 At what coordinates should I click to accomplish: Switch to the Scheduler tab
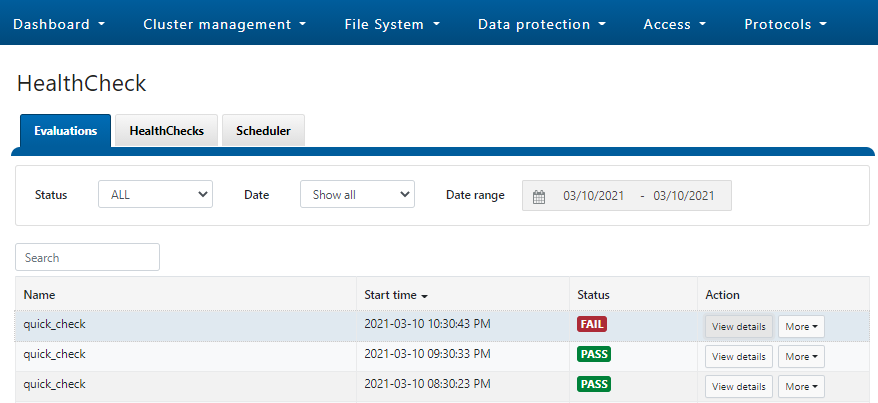point(263,131)
